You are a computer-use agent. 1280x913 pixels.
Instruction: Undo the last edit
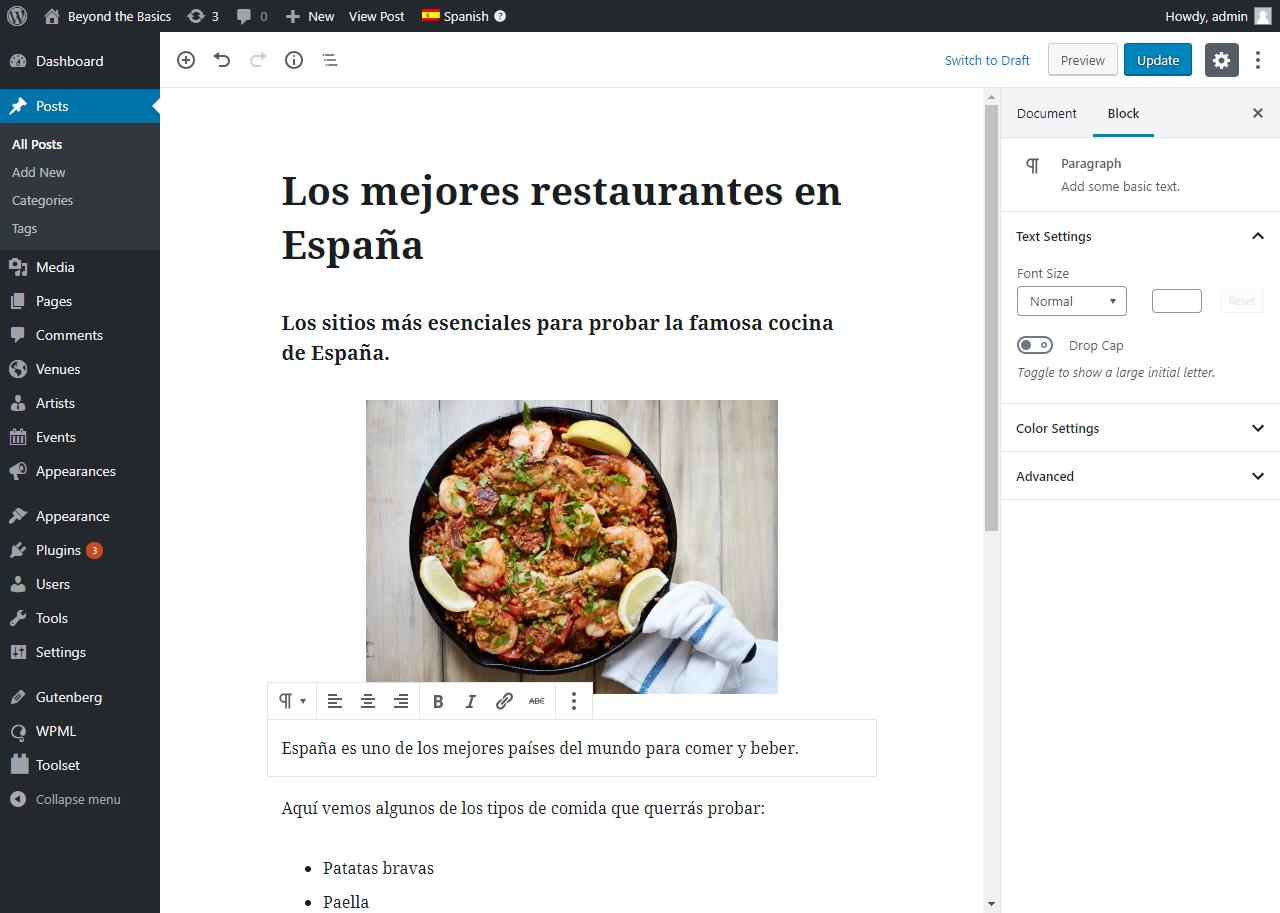click(x=222, y=60)
